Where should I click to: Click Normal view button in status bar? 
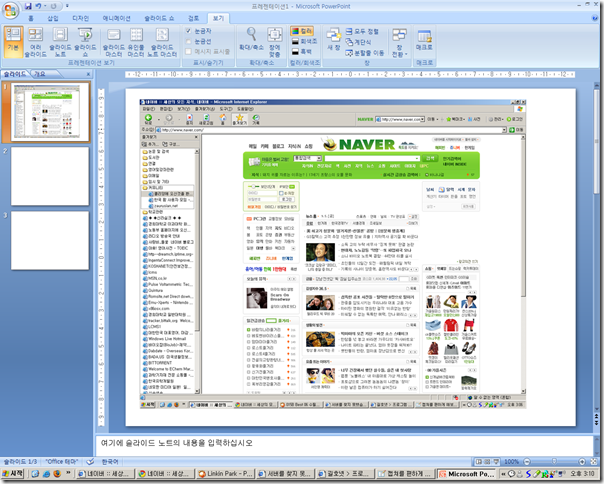pos(478,461)
